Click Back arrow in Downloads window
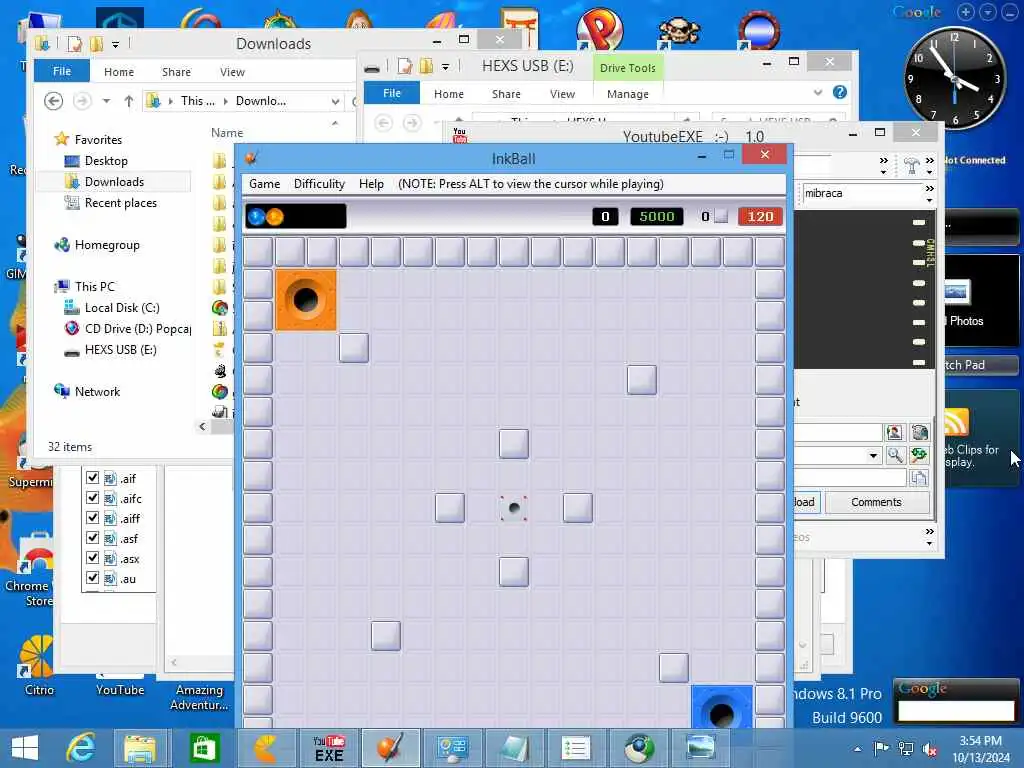Viewport: 1024px width, 768px height. (54, 101)
